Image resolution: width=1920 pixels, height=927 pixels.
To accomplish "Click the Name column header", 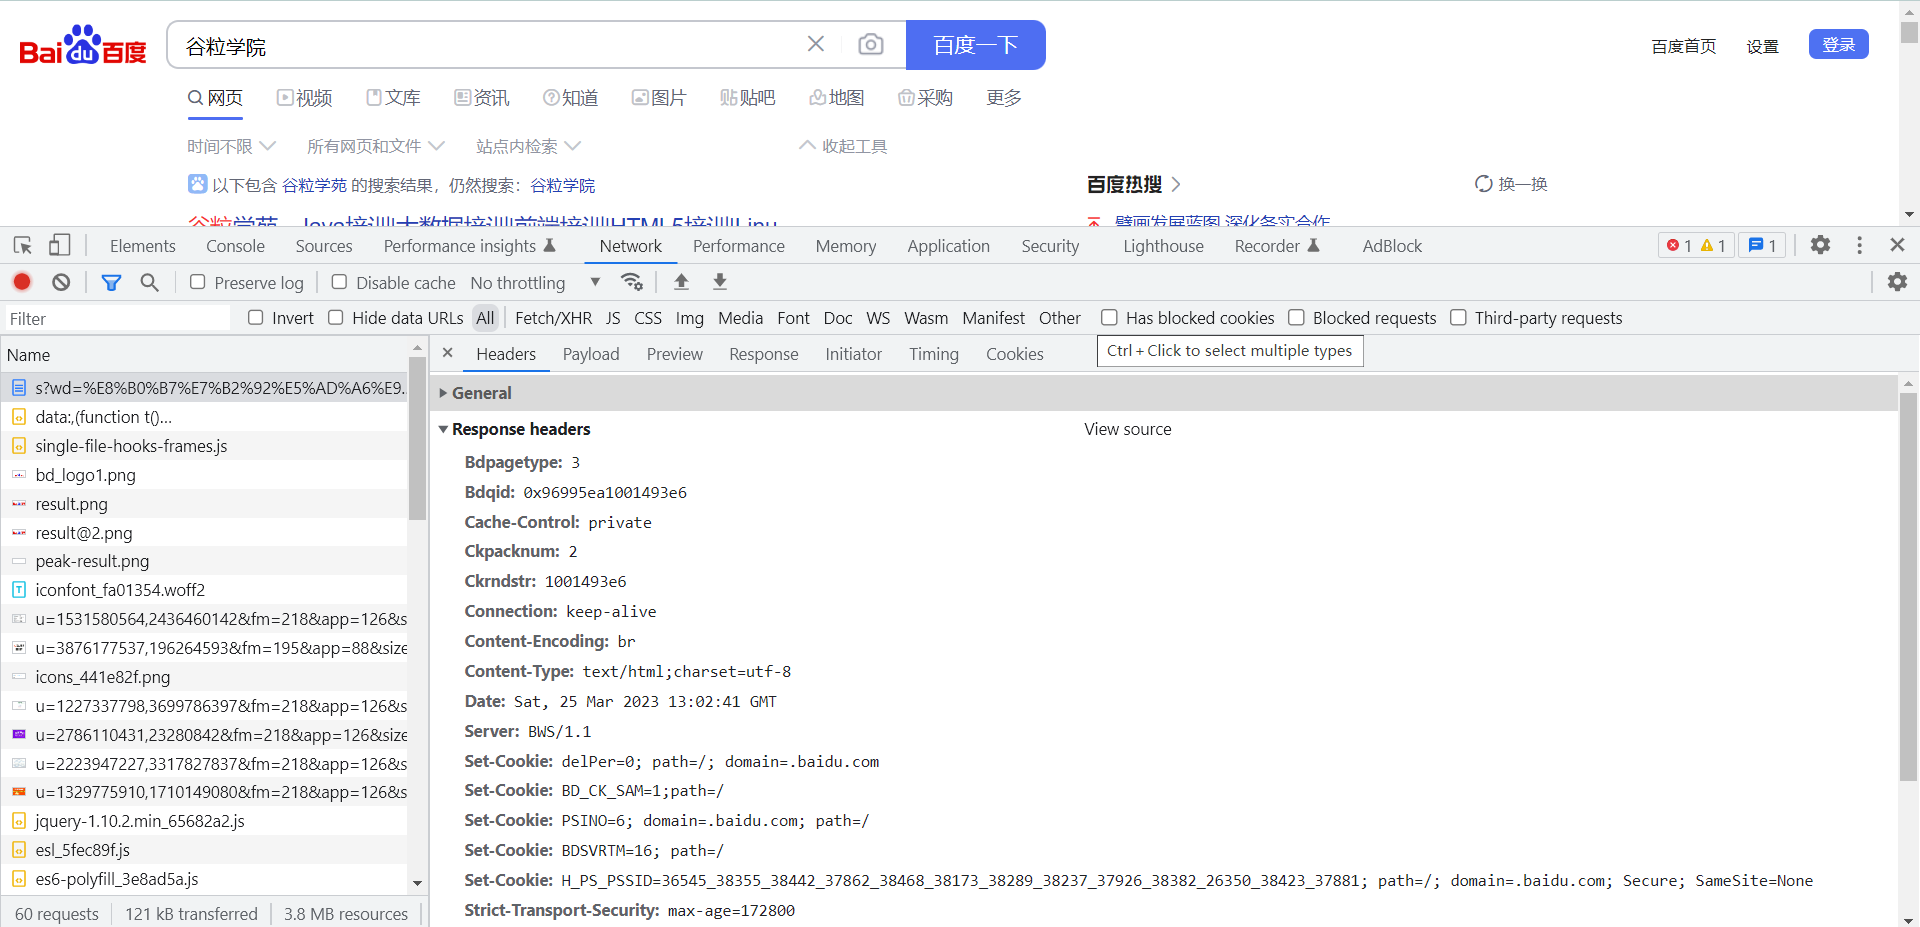I will (x=204, y=354).
